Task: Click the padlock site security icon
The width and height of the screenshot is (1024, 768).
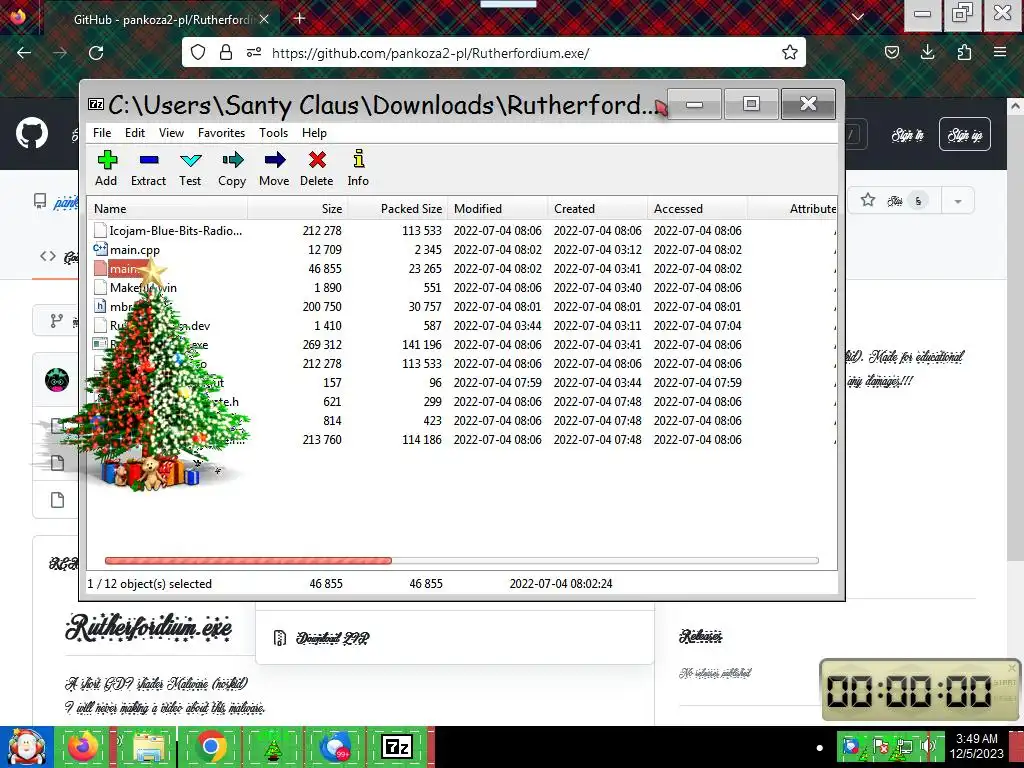Action: pyautogui.click(x=225, y=52)
